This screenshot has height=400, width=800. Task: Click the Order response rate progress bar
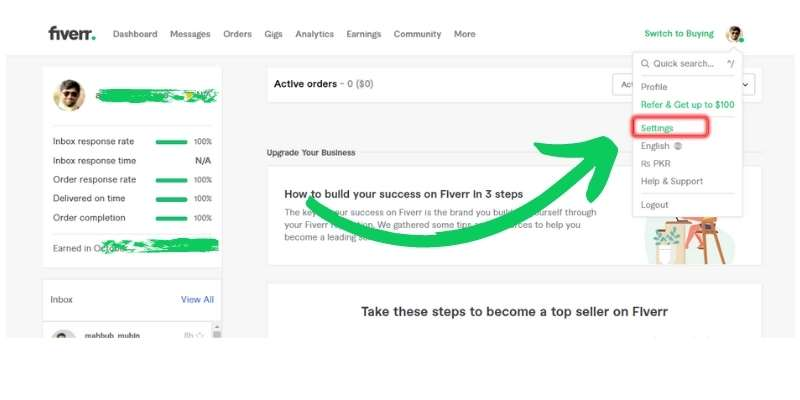coord(171,180)
